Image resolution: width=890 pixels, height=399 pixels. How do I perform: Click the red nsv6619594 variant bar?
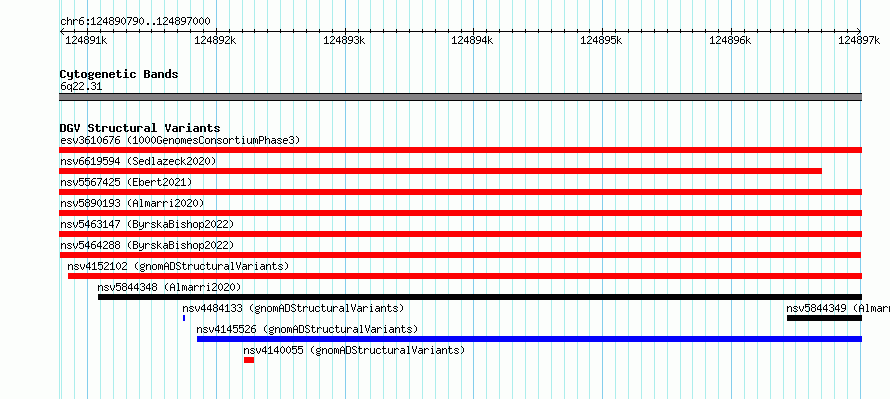click(440, 171)
